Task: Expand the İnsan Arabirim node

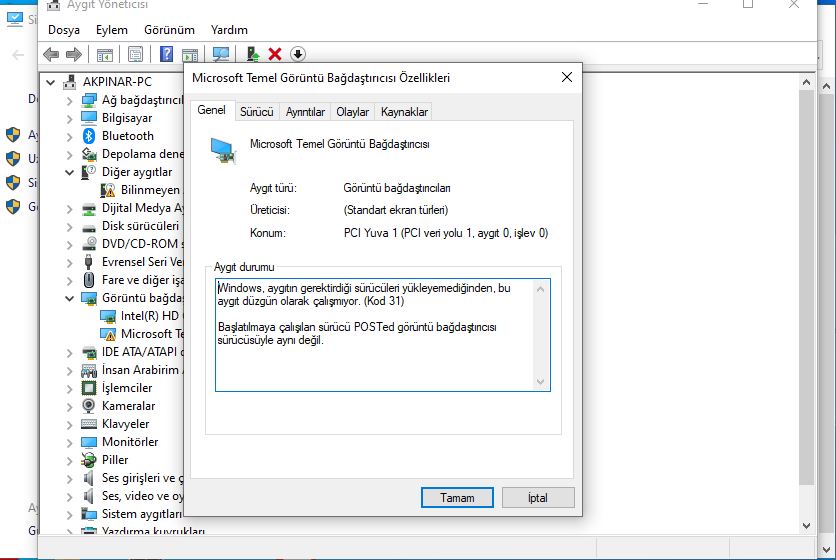Action: 69,370
